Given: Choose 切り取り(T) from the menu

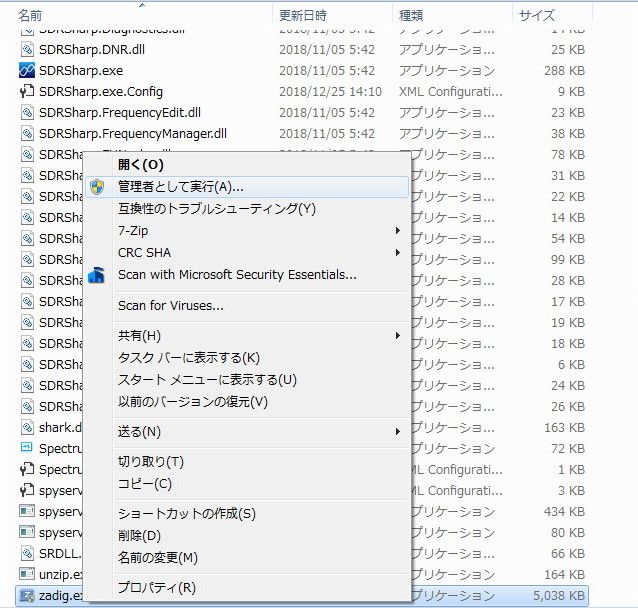Looking at the screenshot, I should click(x=247, y=462).
